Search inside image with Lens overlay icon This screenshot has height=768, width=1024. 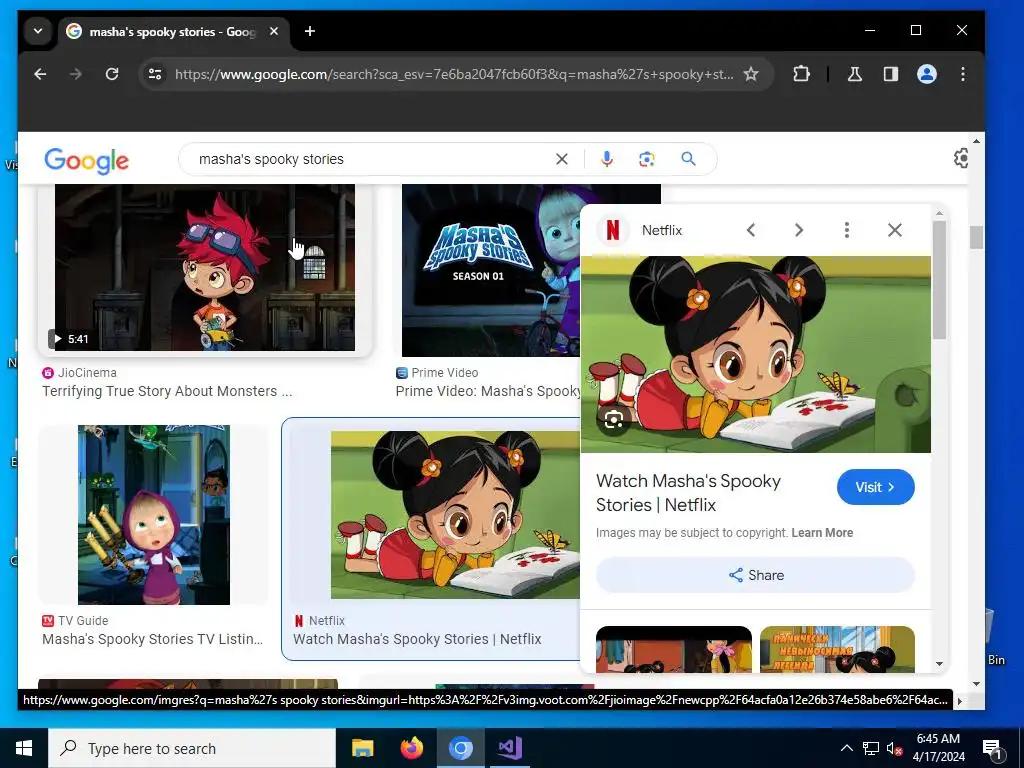[x=613, y=420]
